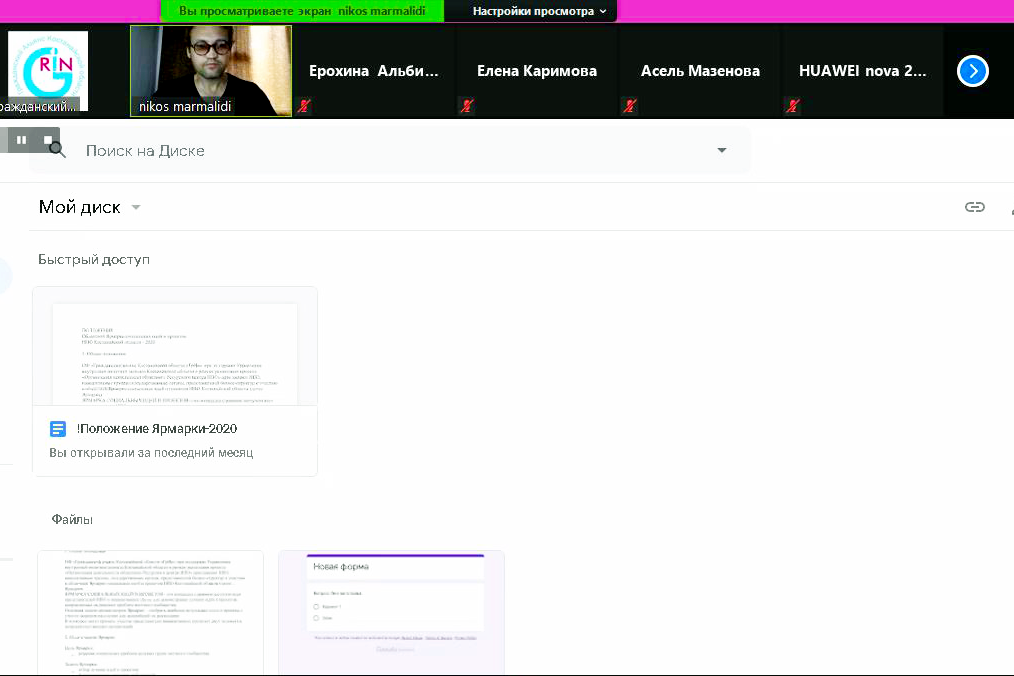Viewport: 1014px width, 676px height.
Task: Click the search magnifier icon in Drive
Action: (58, 150)
